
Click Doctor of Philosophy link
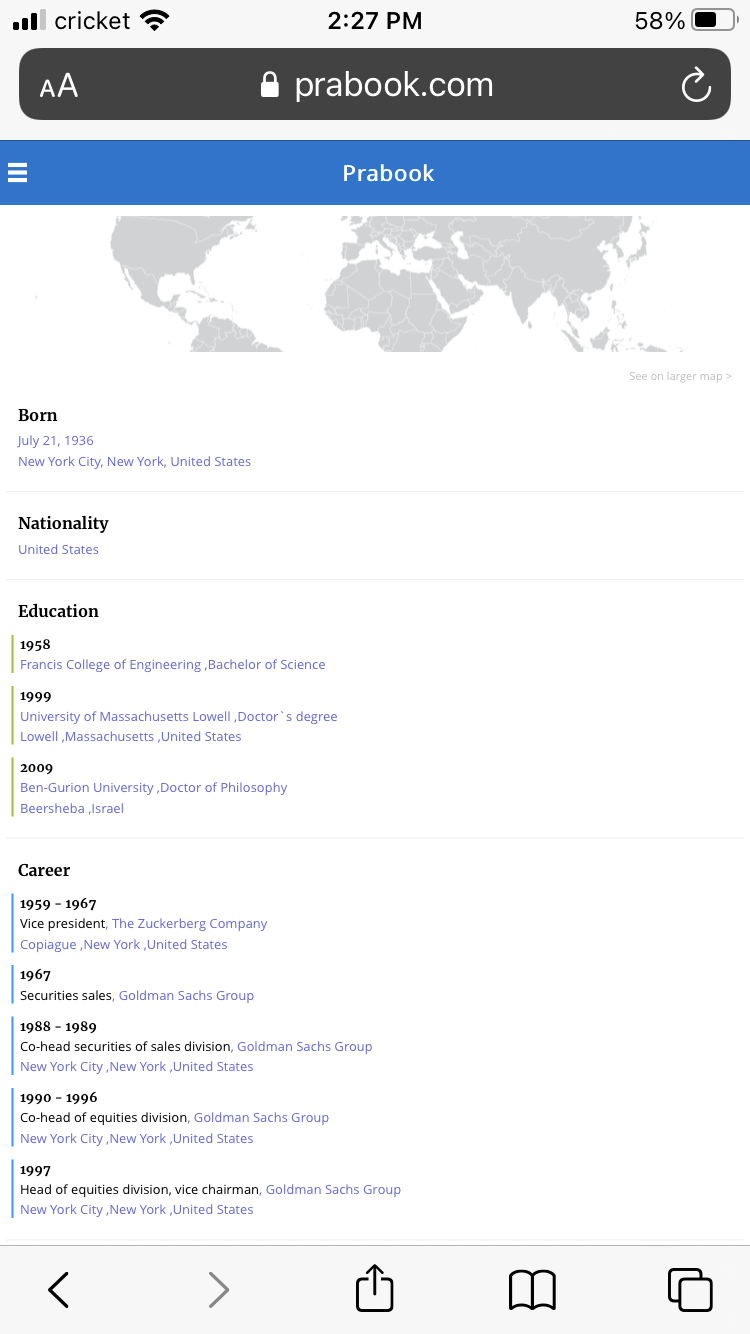(x=224, y=787)
